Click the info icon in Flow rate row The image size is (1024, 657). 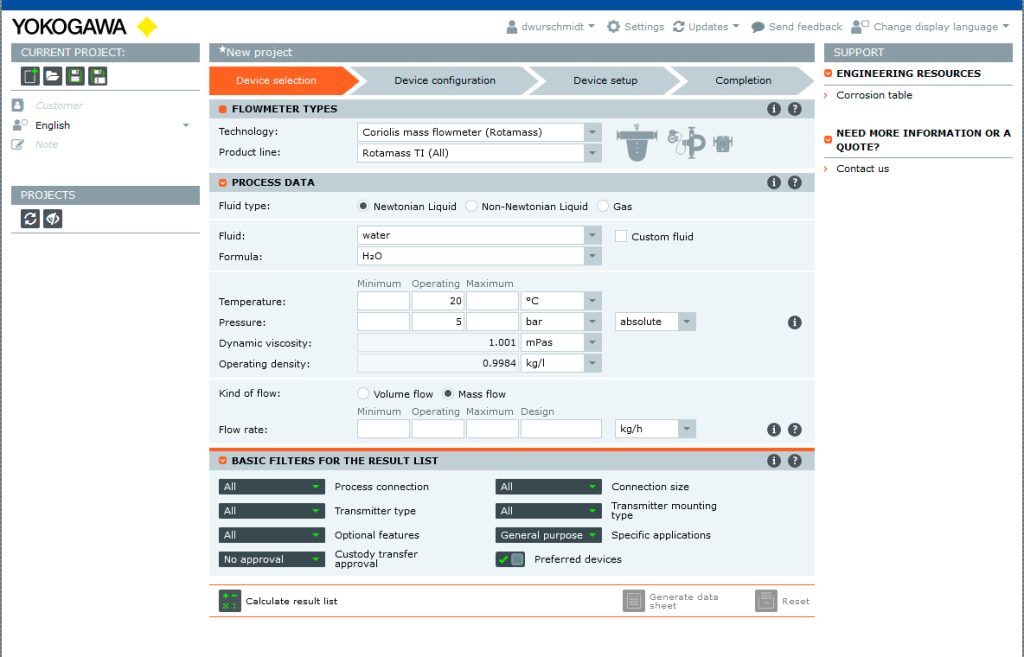[x=774, y=429]
